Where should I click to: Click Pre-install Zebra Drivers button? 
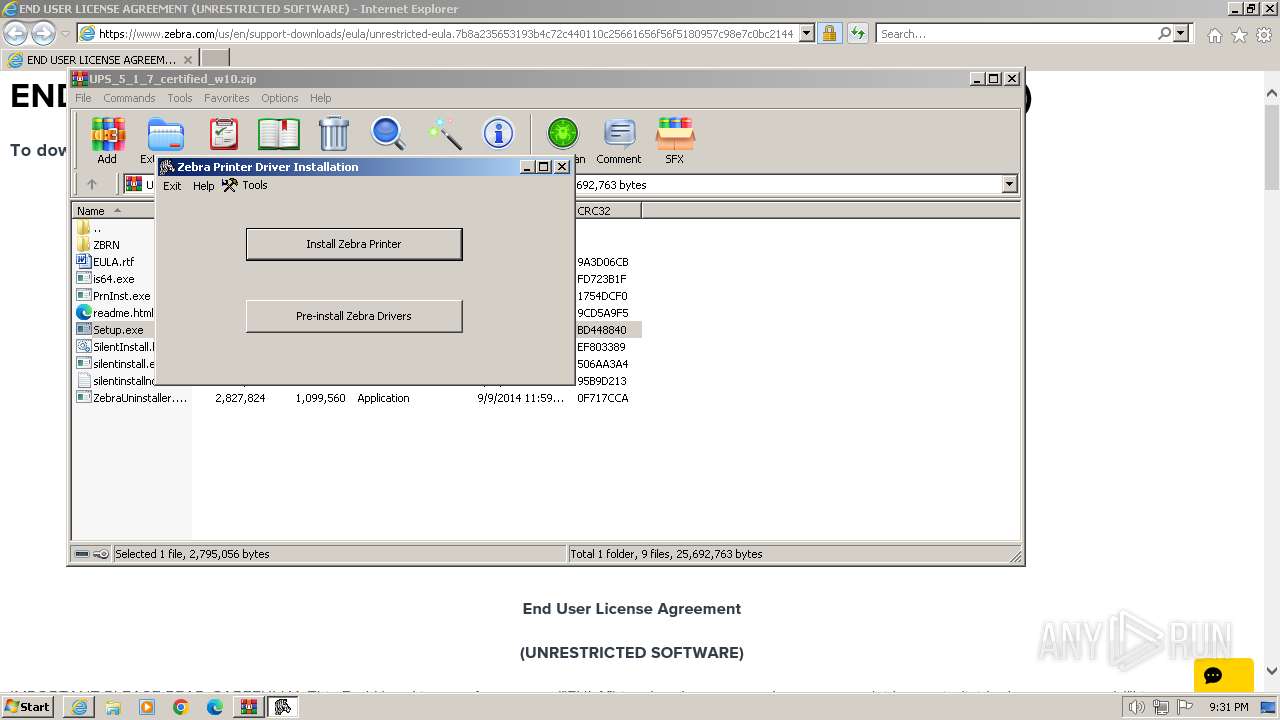354,316
